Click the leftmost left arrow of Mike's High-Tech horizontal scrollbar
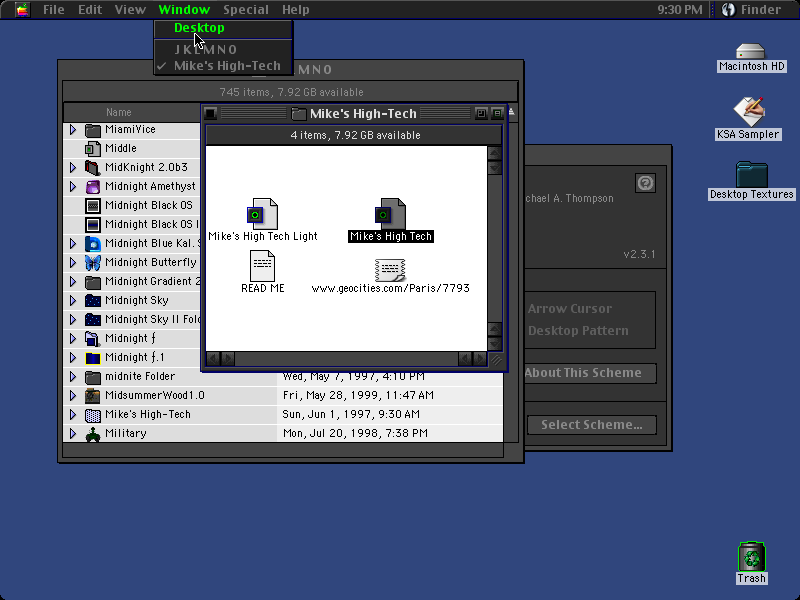Screen dimensions: 800x600 [213, 359]
